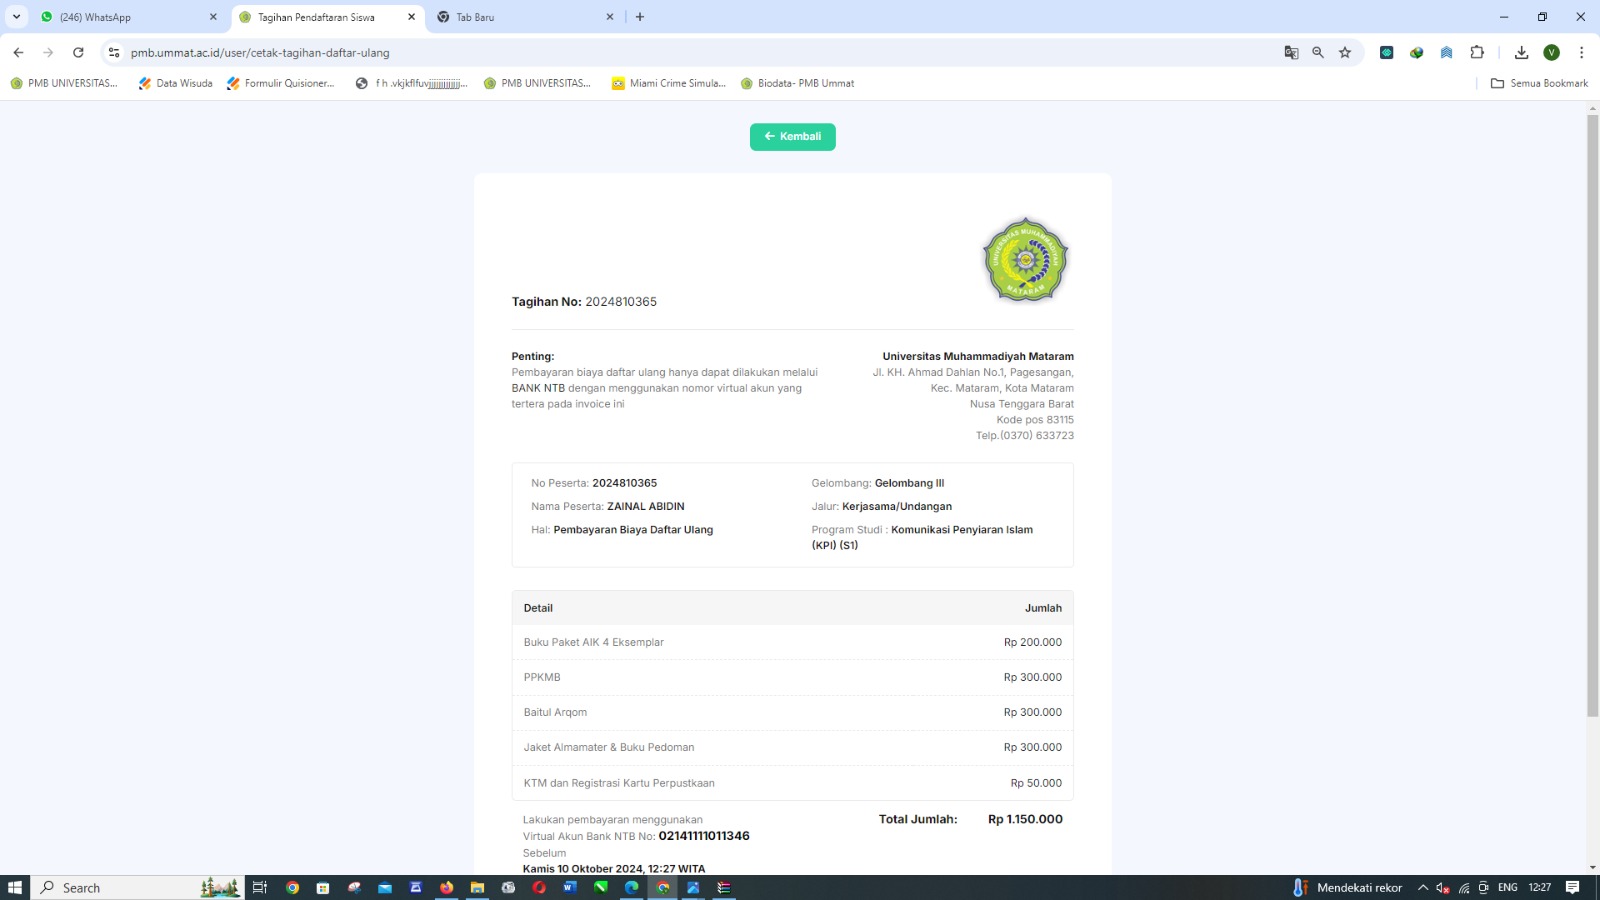Image resolution: width=1600 pixels, height=900 pixels.
Task: Open the Data Wisuda bookmark
Action: pyautogui.click(x=176, y=84)
